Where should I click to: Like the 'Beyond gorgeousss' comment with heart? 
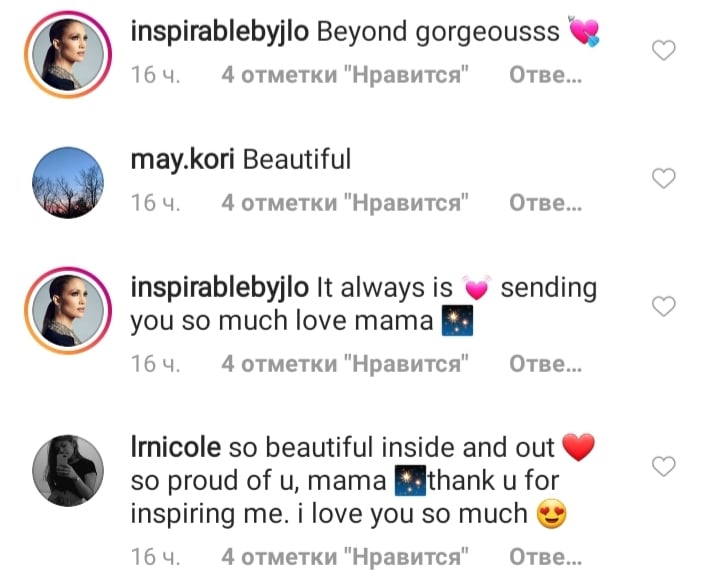pyautogui.click(x=663, y=50)
